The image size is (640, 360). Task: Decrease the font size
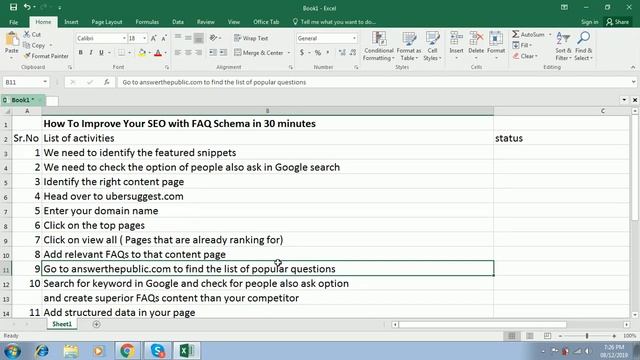(x=164, y=38)
